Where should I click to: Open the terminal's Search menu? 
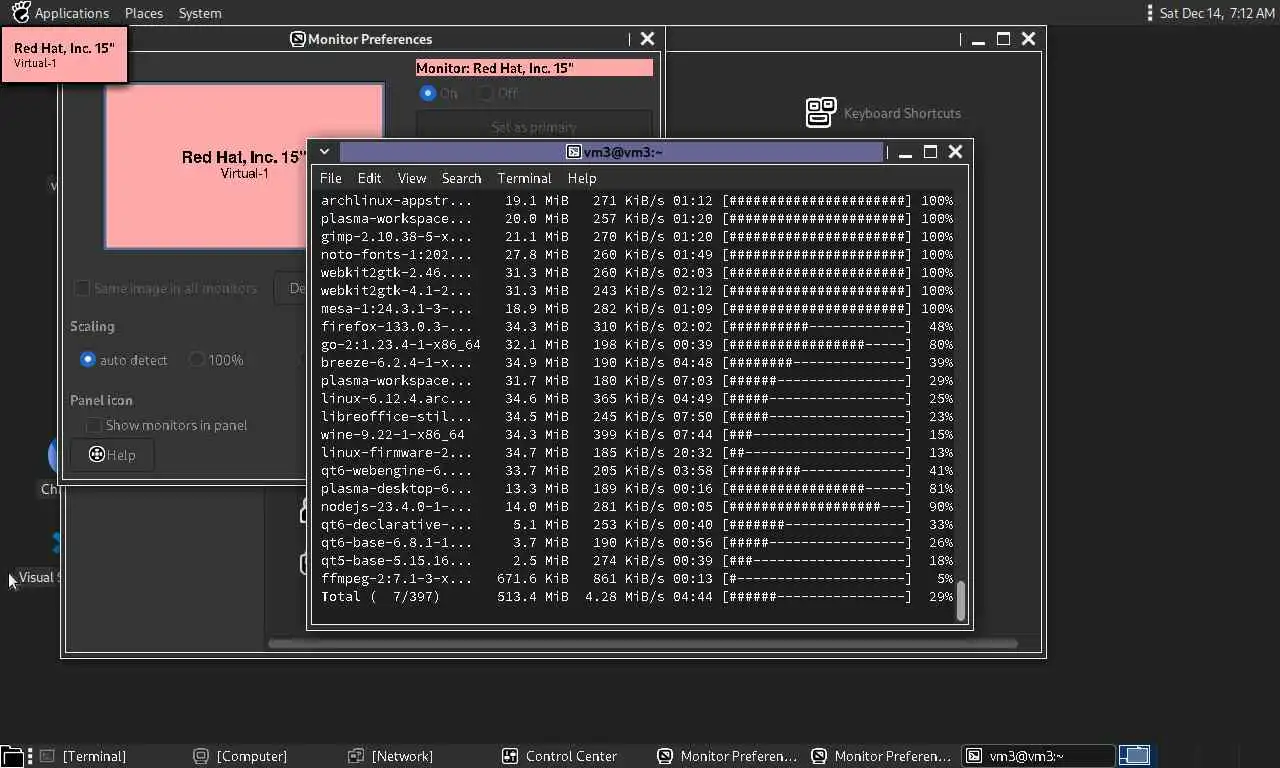pos(461,178)
